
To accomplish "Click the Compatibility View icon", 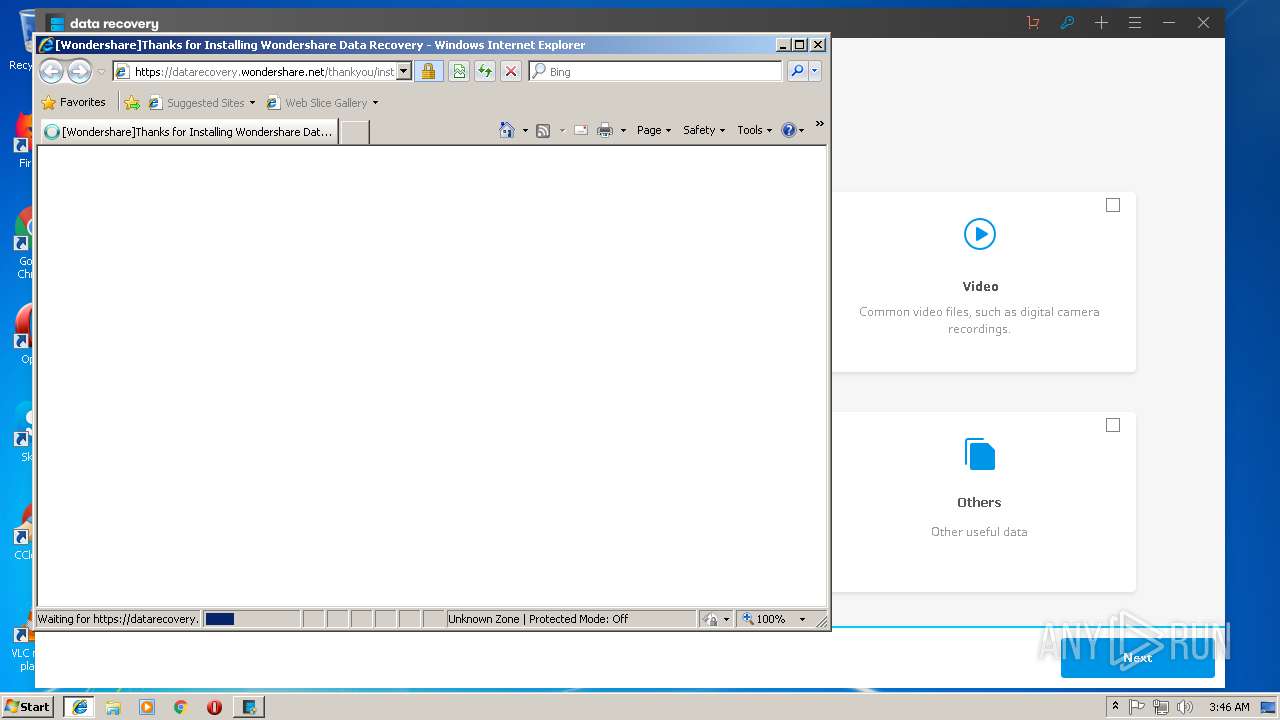I will [x=458, y=71].
